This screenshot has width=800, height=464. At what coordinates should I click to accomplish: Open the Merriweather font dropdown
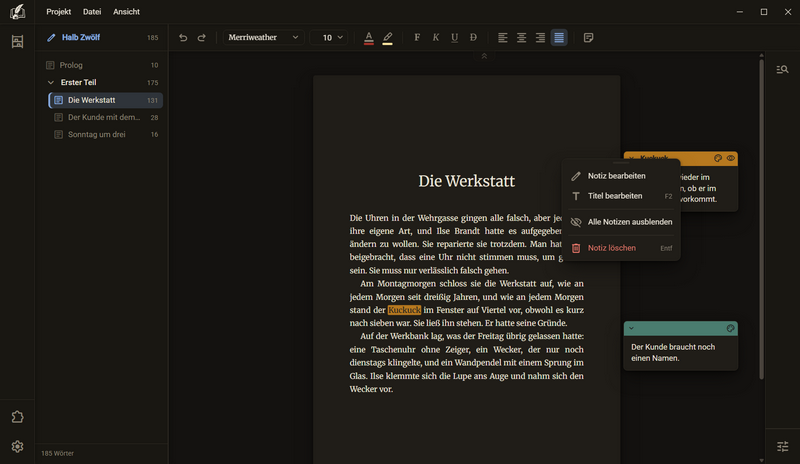pos(263,37)
